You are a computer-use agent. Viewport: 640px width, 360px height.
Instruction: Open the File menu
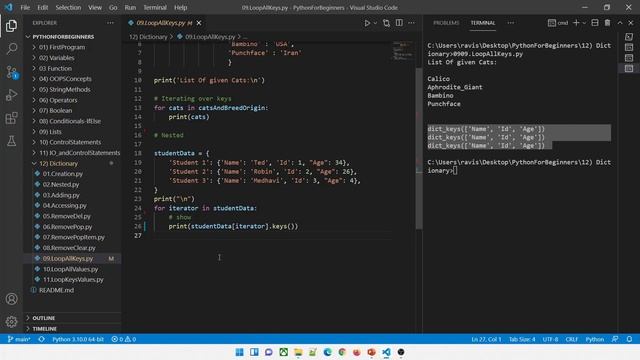coord(25,7)
